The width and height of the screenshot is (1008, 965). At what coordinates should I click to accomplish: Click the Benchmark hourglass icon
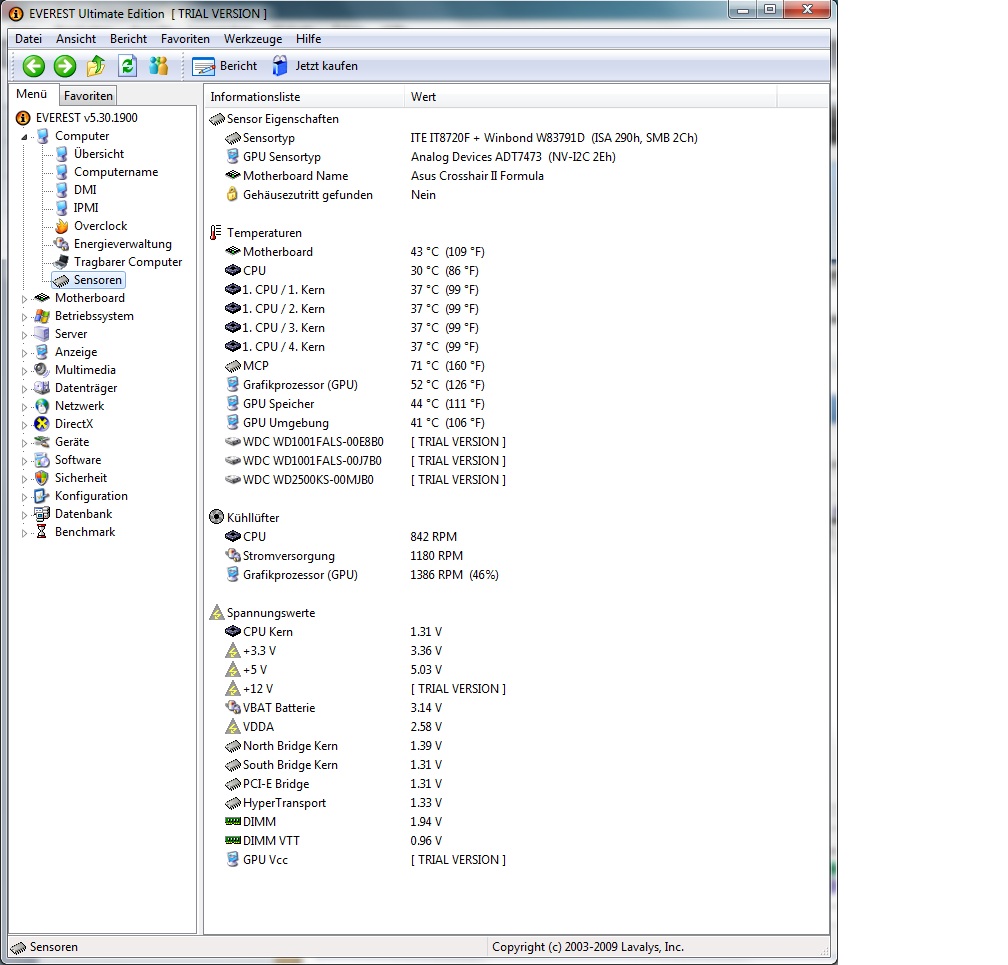click(42, 532)
